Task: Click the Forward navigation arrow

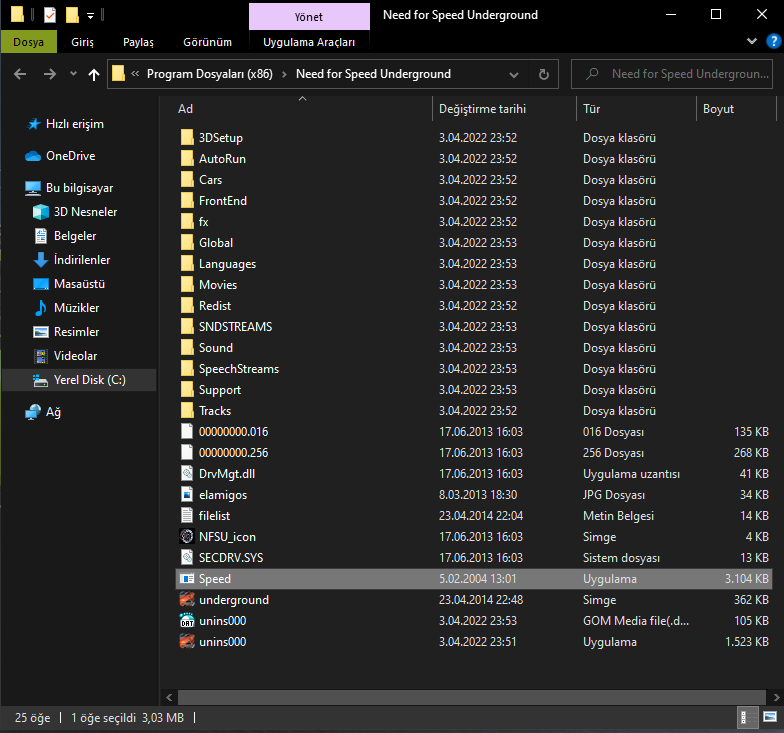Action: (50, 74)
